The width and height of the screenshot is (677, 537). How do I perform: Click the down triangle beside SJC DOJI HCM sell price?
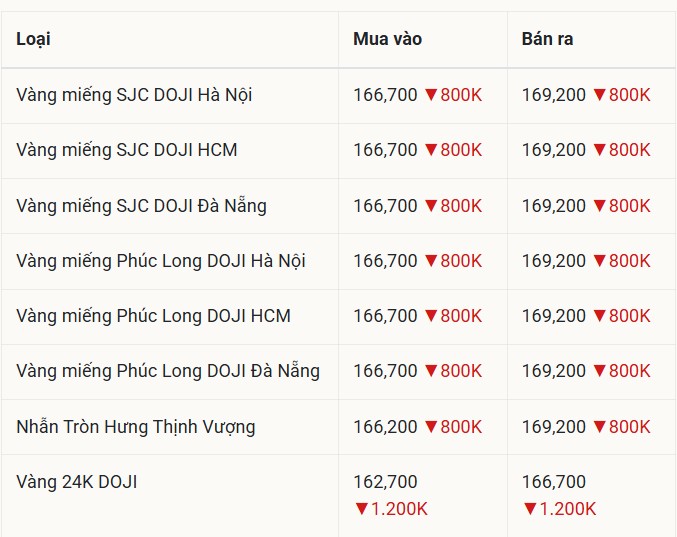point(600,150)
